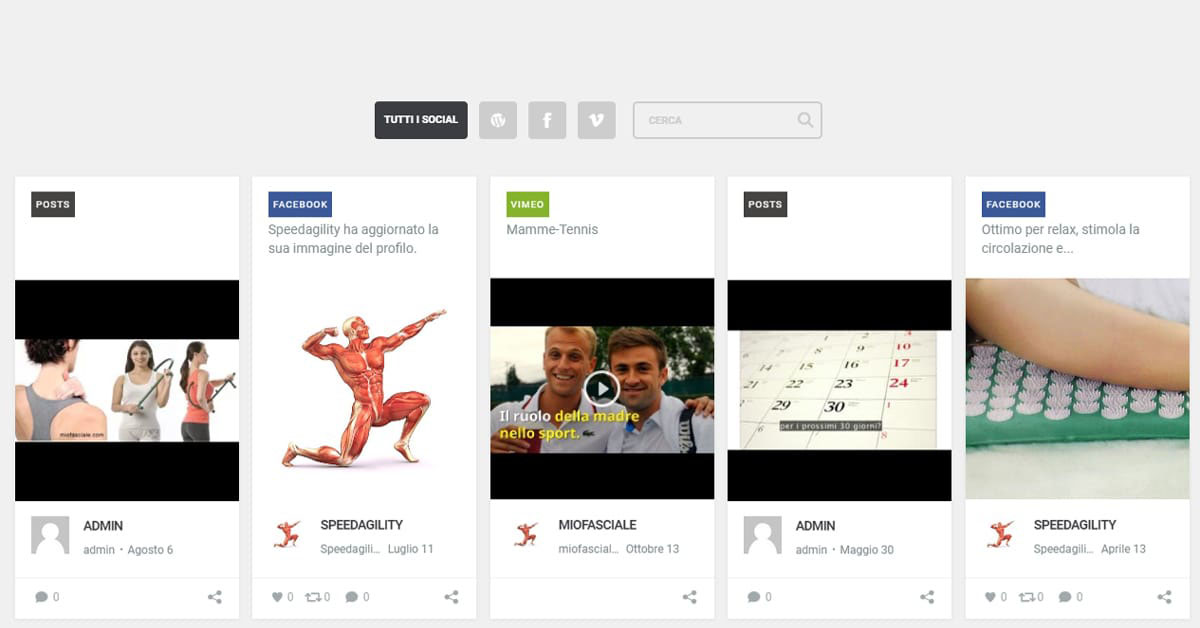
Task: Focus the Cerca search field
Action: pos(727,120)
